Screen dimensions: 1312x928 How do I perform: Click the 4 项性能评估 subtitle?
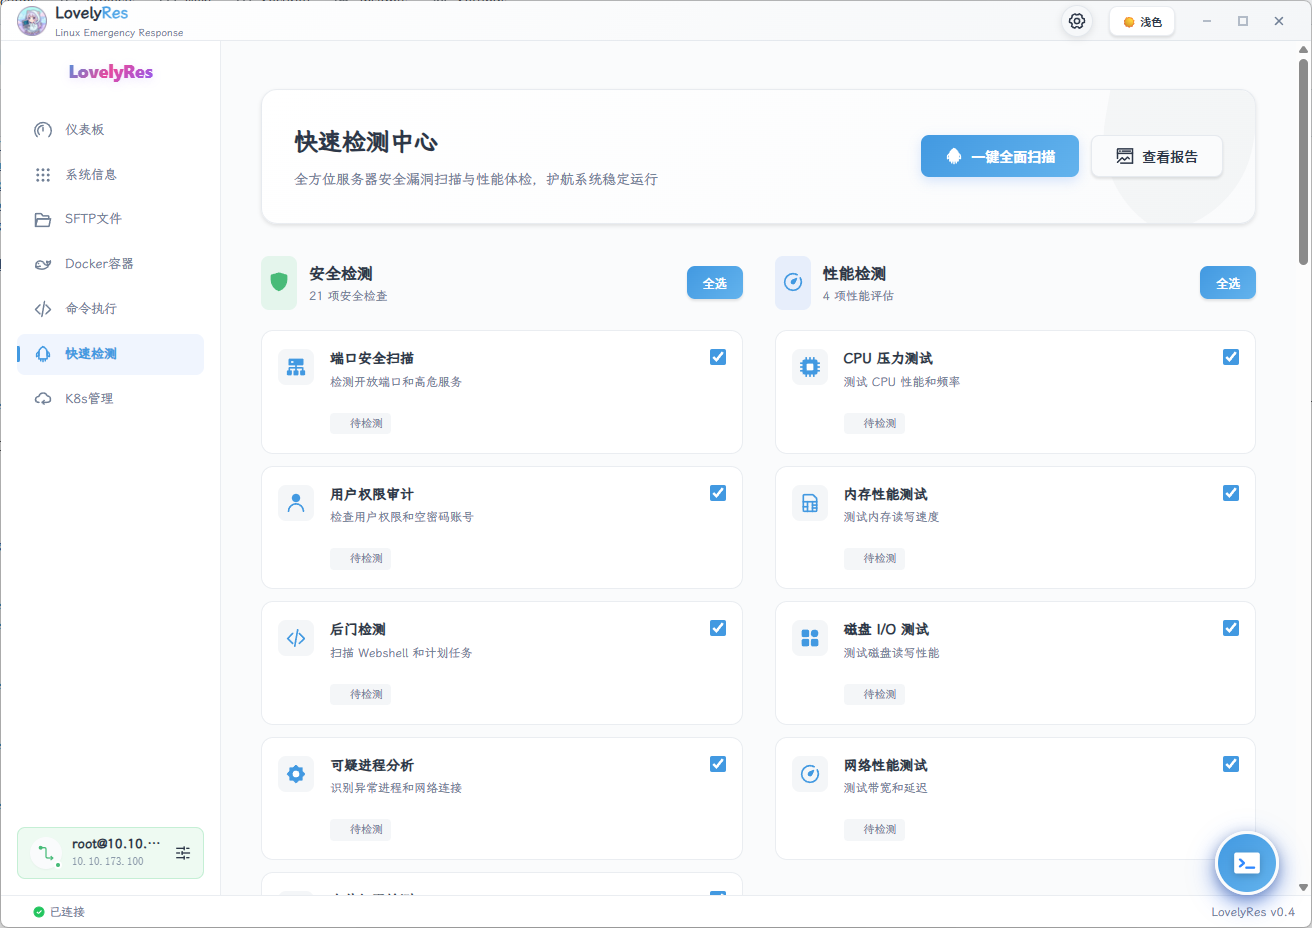coord(858,296)
